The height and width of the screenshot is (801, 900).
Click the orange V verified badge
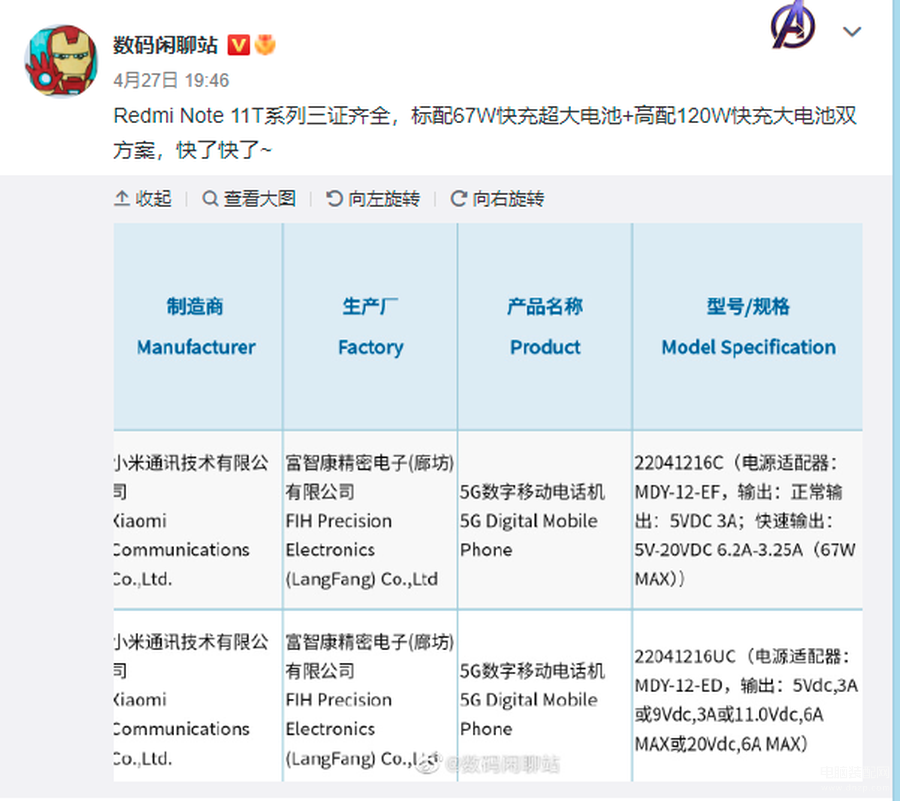tap(238, 45)
